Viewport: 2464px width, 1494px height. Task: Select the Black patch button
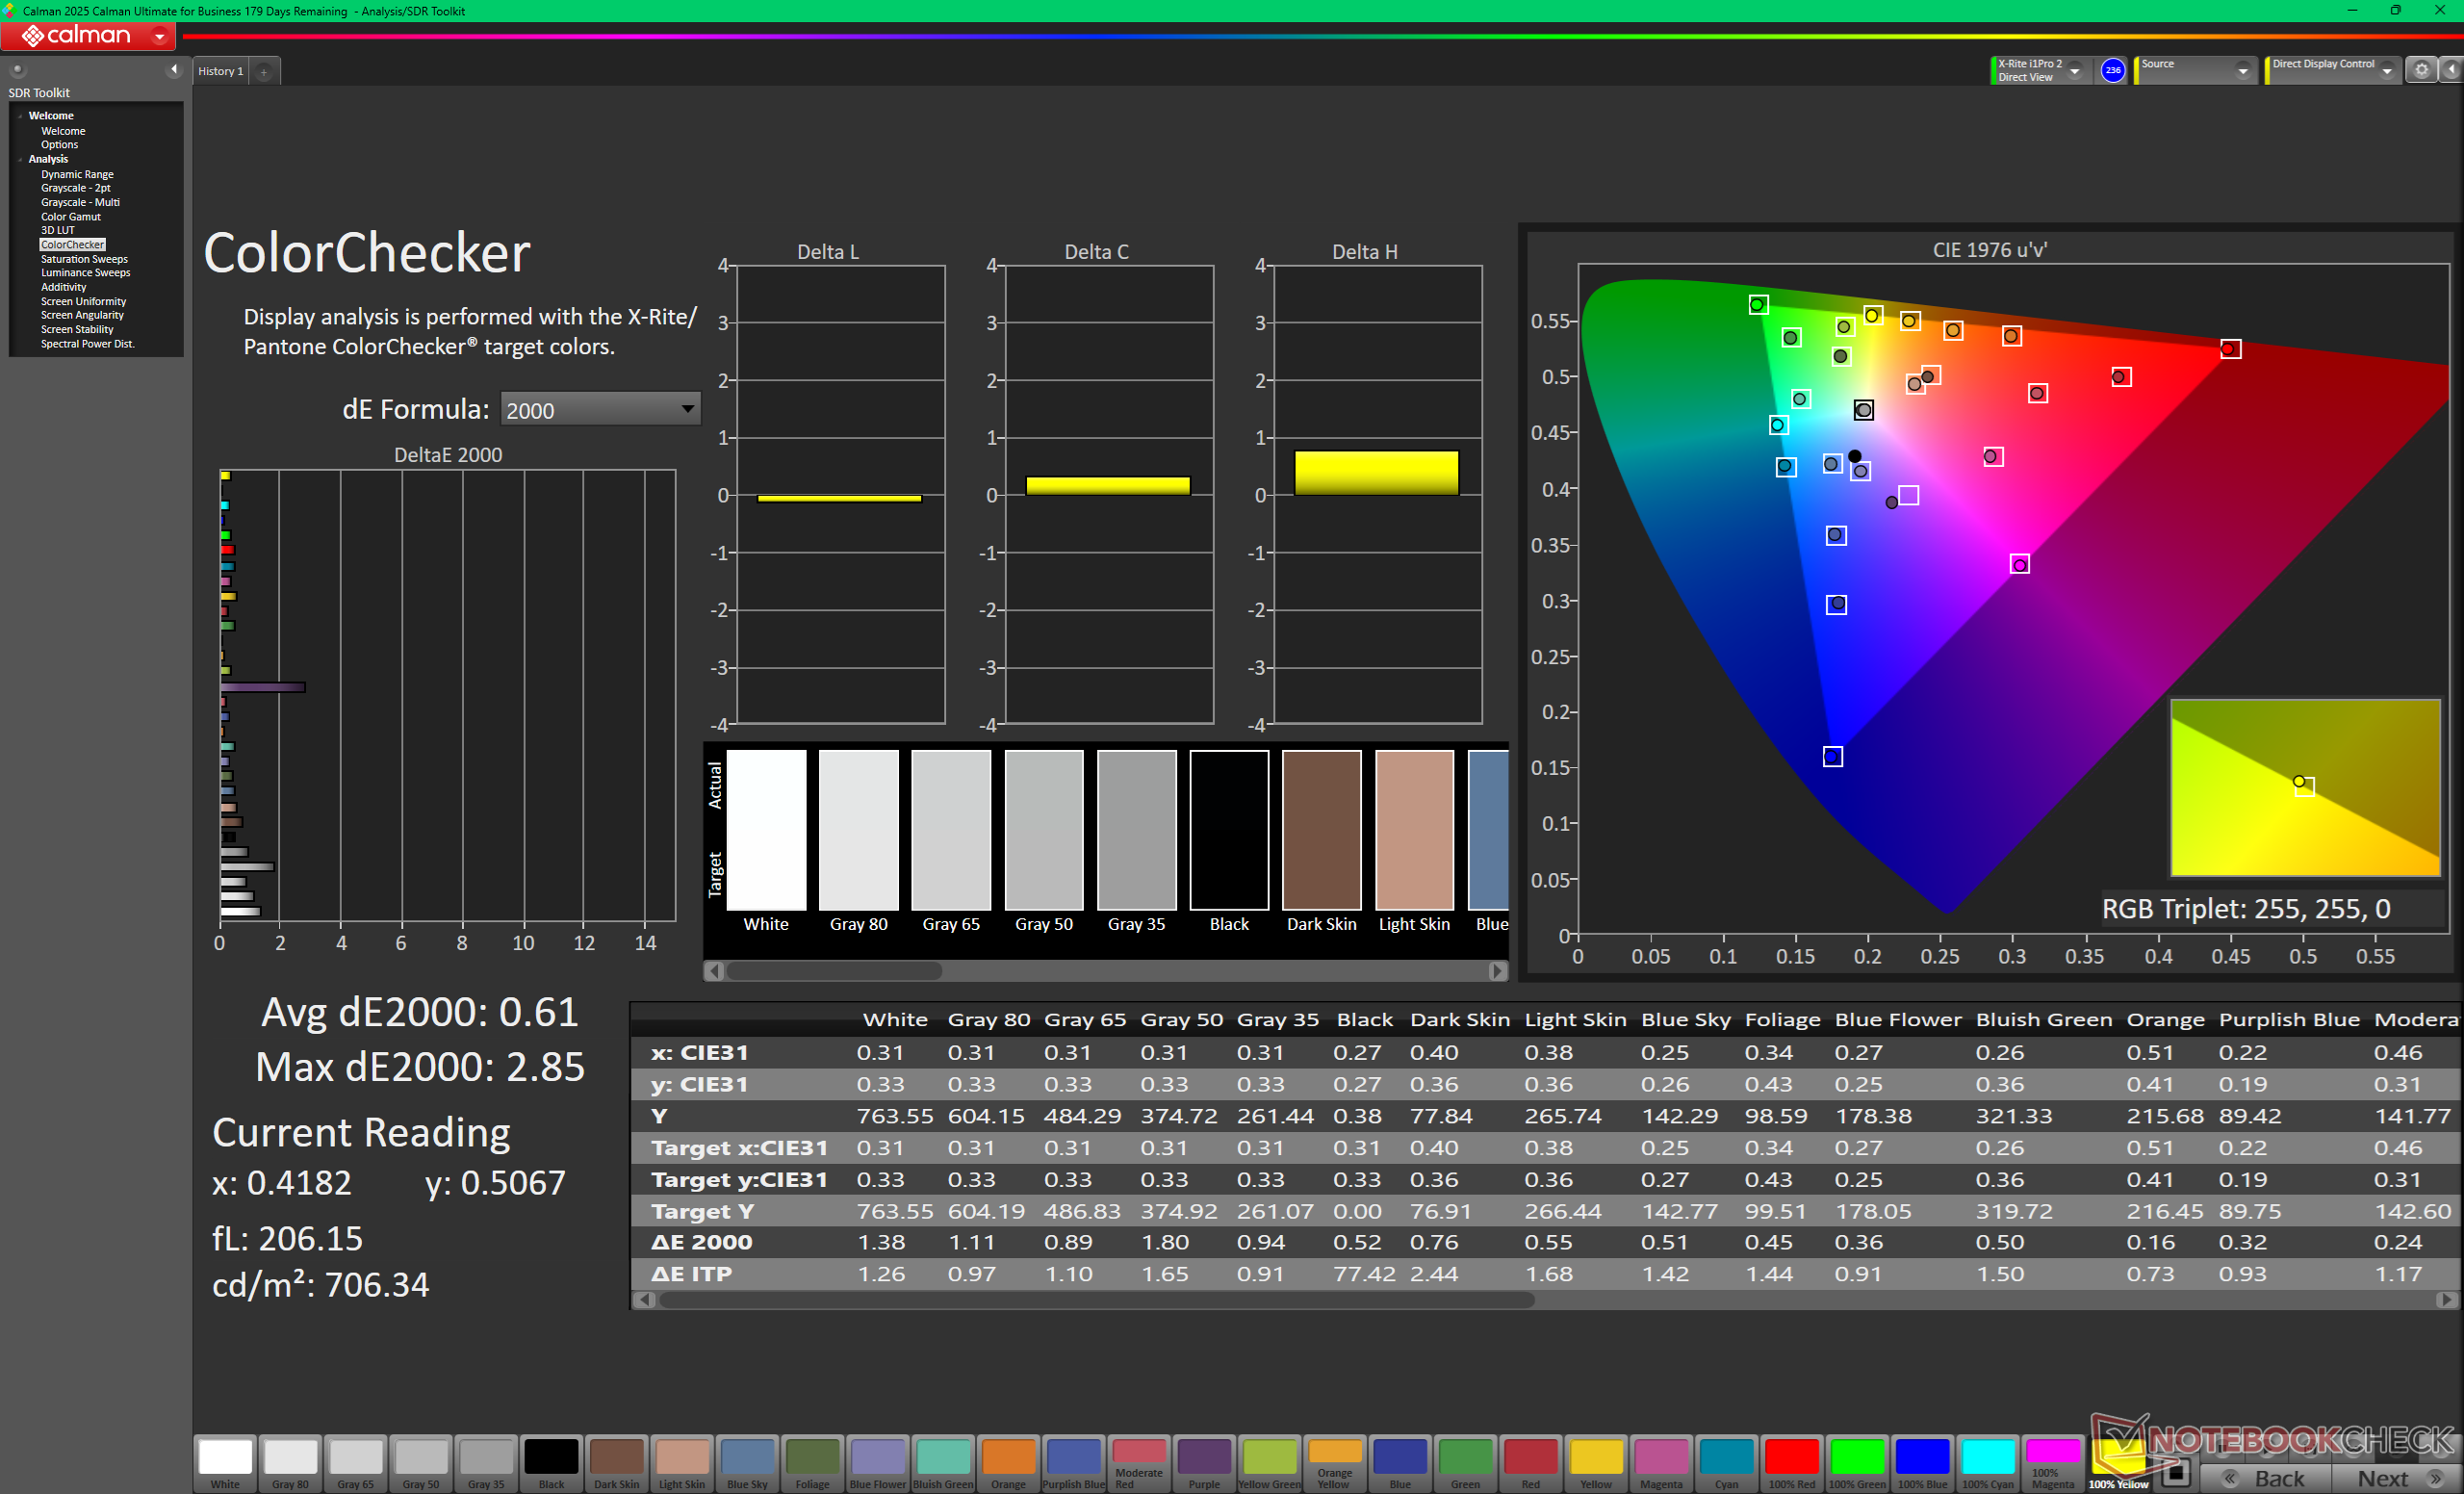pos(551,1463)
